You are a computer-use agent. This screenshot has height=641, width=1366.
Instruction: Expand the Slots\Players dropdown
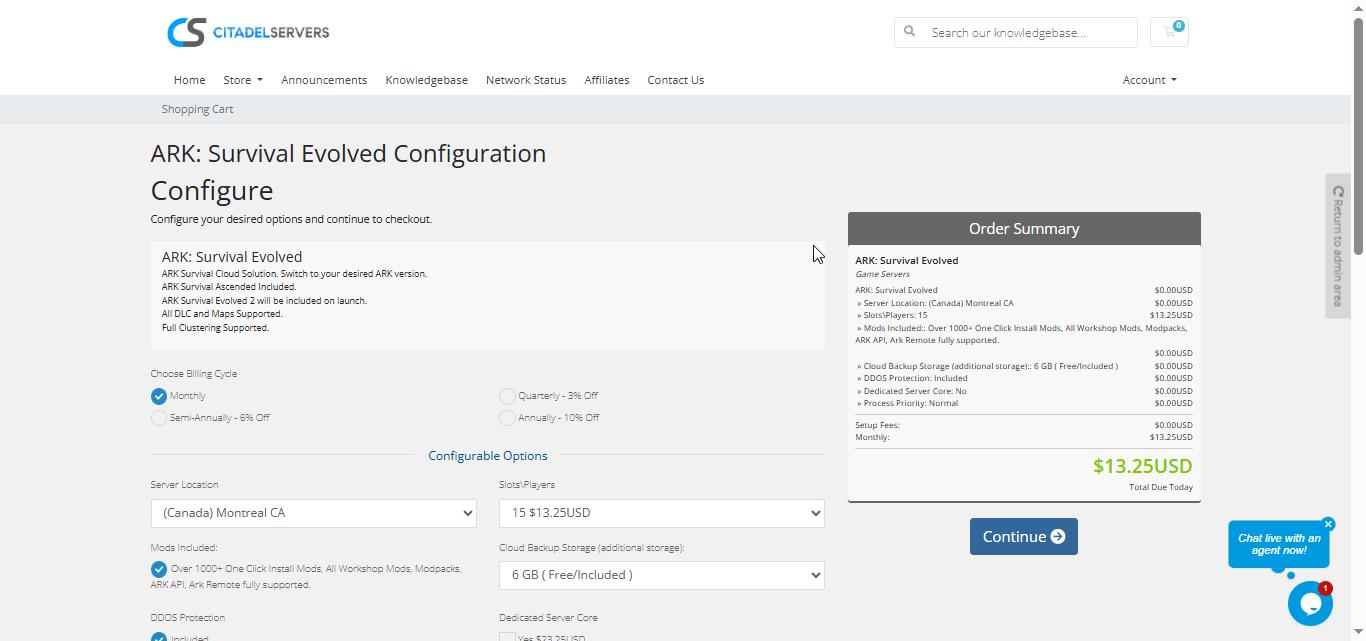point(661,513)
